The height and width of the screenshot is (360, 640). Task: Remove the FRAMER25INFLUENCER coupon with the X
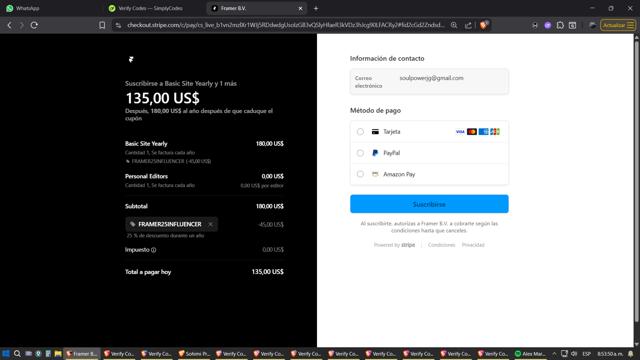[210, 224]
